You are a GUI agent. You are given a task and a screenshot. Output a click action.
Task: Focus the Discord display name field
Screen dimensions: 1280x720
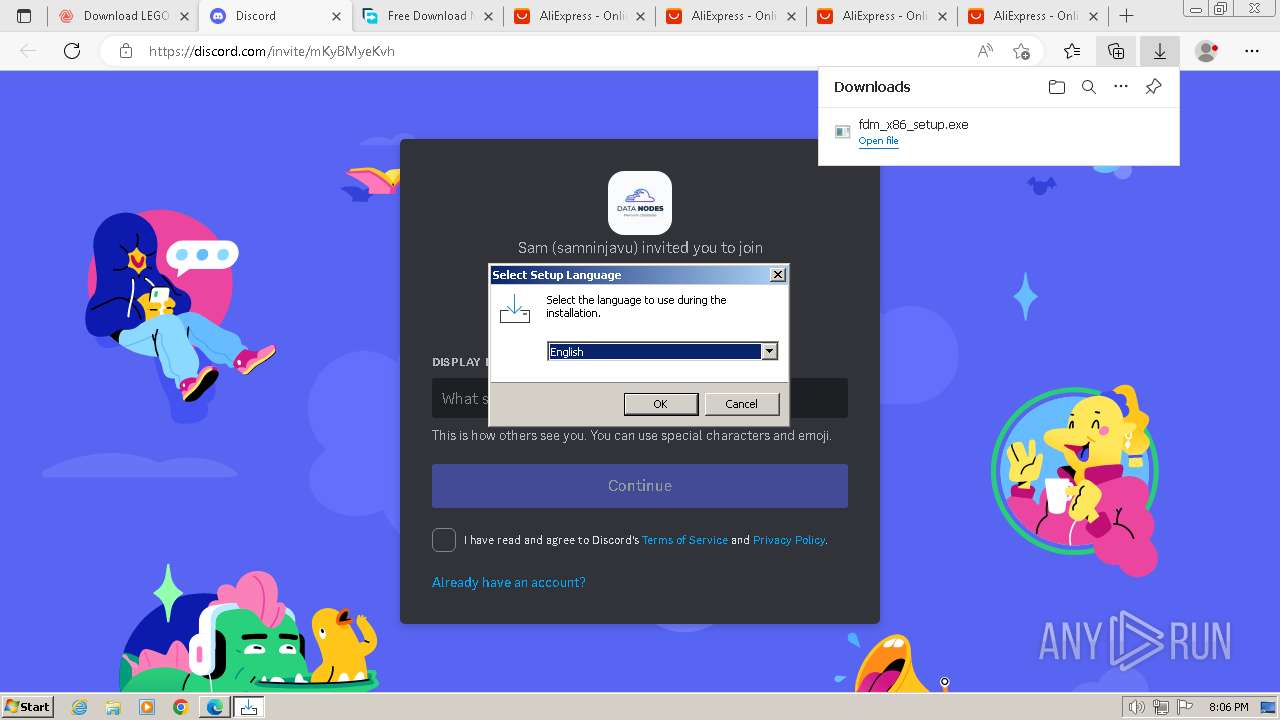click(x=640, y=398)
